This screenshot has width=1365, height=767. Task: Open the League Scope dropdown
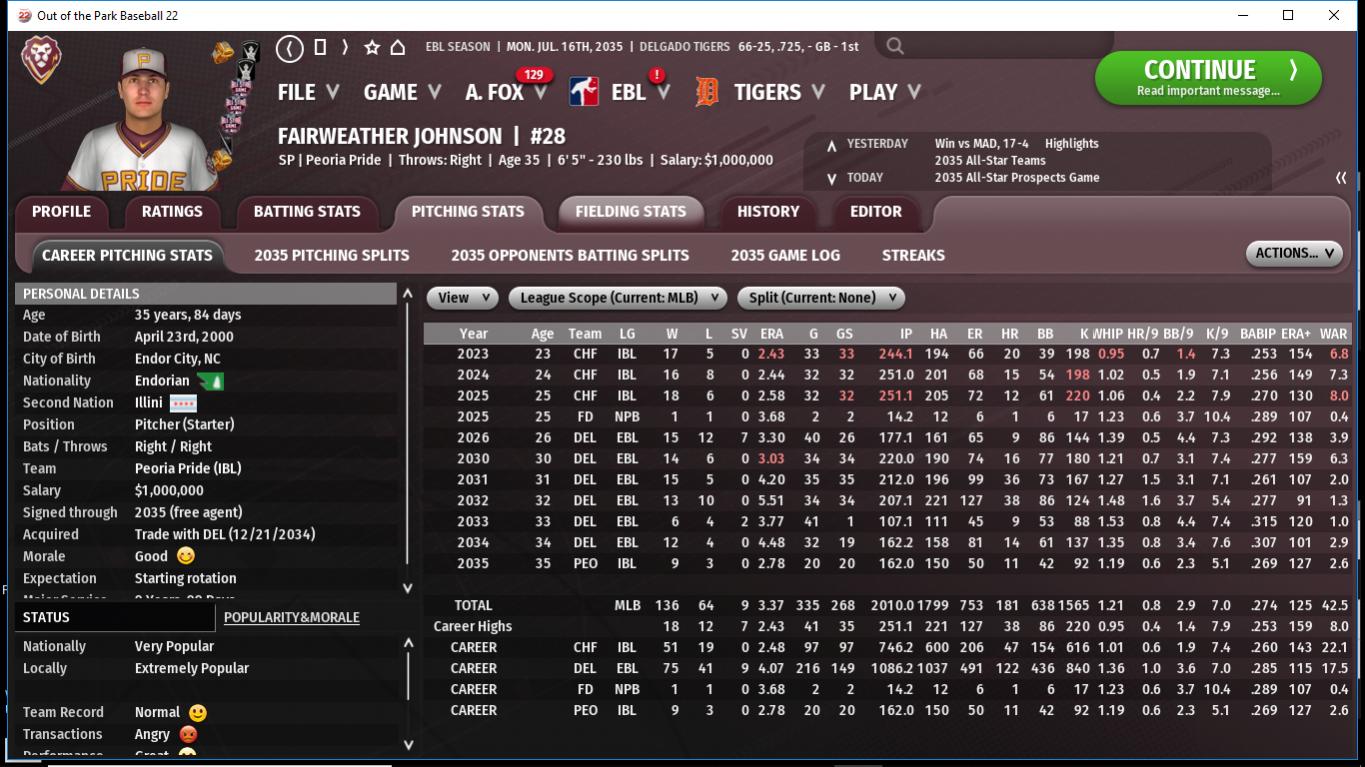pyautogui.click(x=617, y=297)
